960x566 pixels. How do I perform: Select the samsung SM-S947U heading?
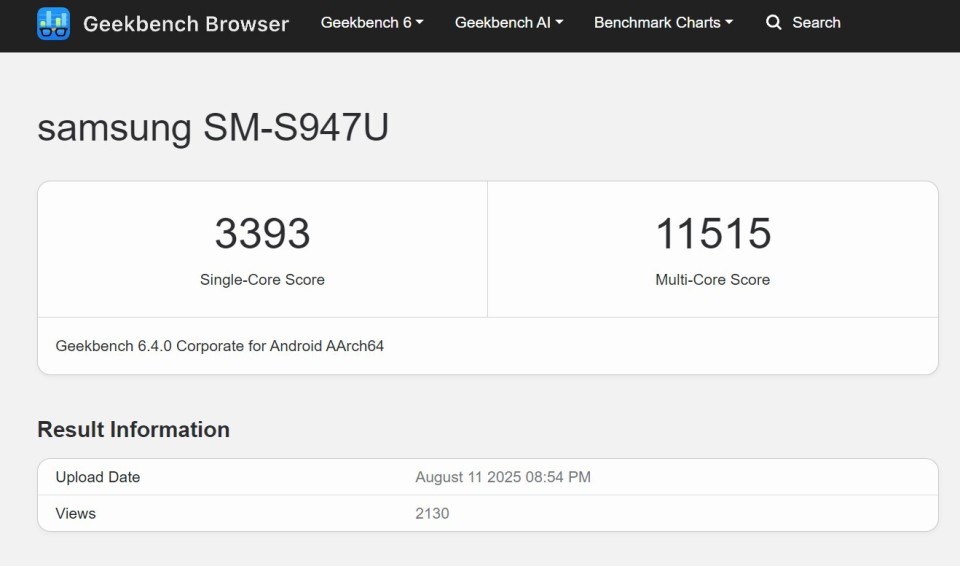213,127
